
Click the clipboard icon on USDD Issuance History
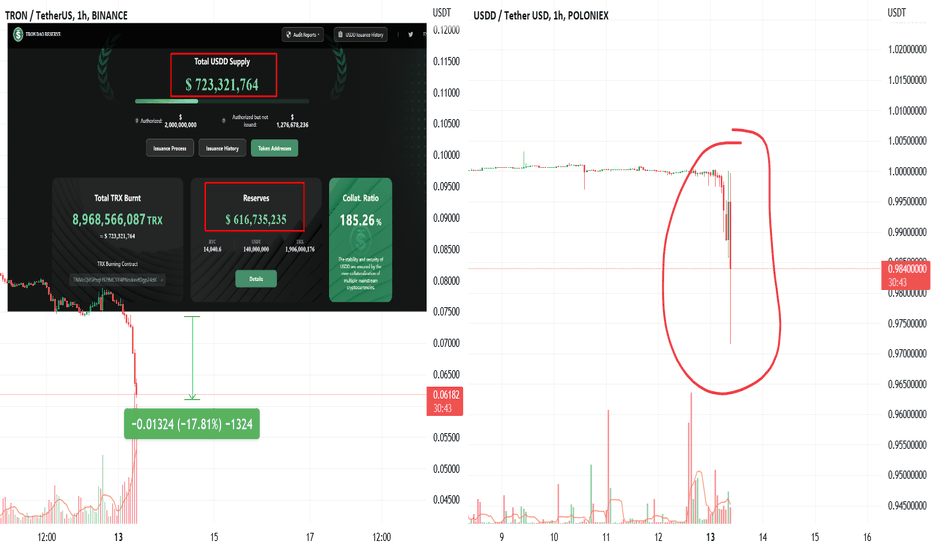341,34
